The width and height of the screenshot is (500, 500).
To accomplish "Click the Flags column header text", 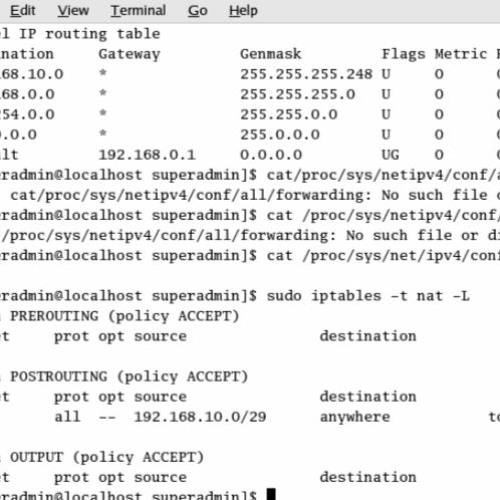I will tap(403, 54).
